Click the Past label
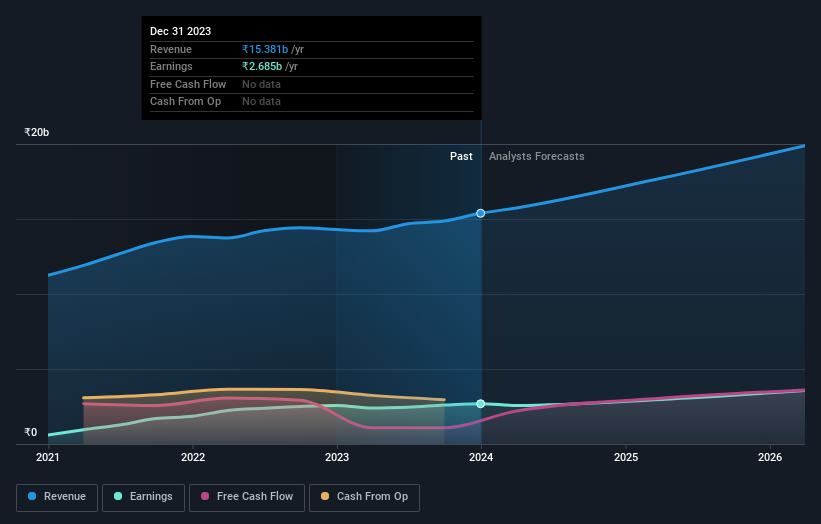The width and height of the screenshot is (821, 524). click(x=461, y=156)
